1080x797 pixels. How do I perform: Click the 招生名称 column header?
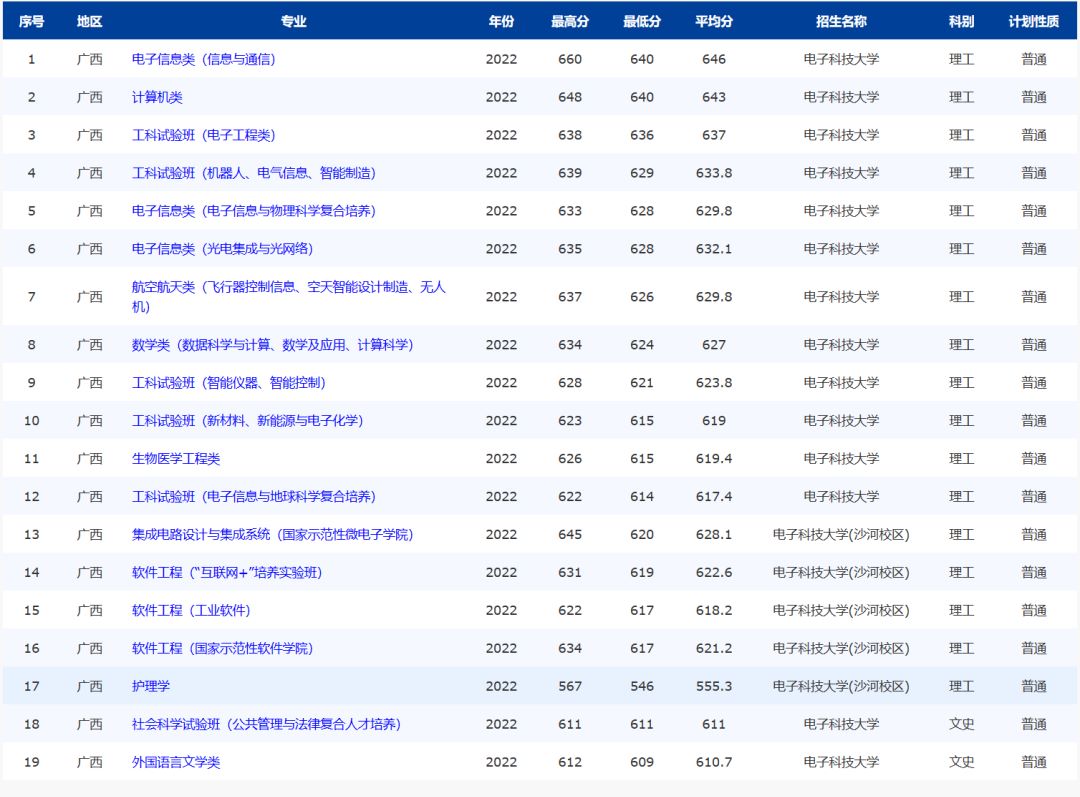pyautogui.click(x=841, y=21)
